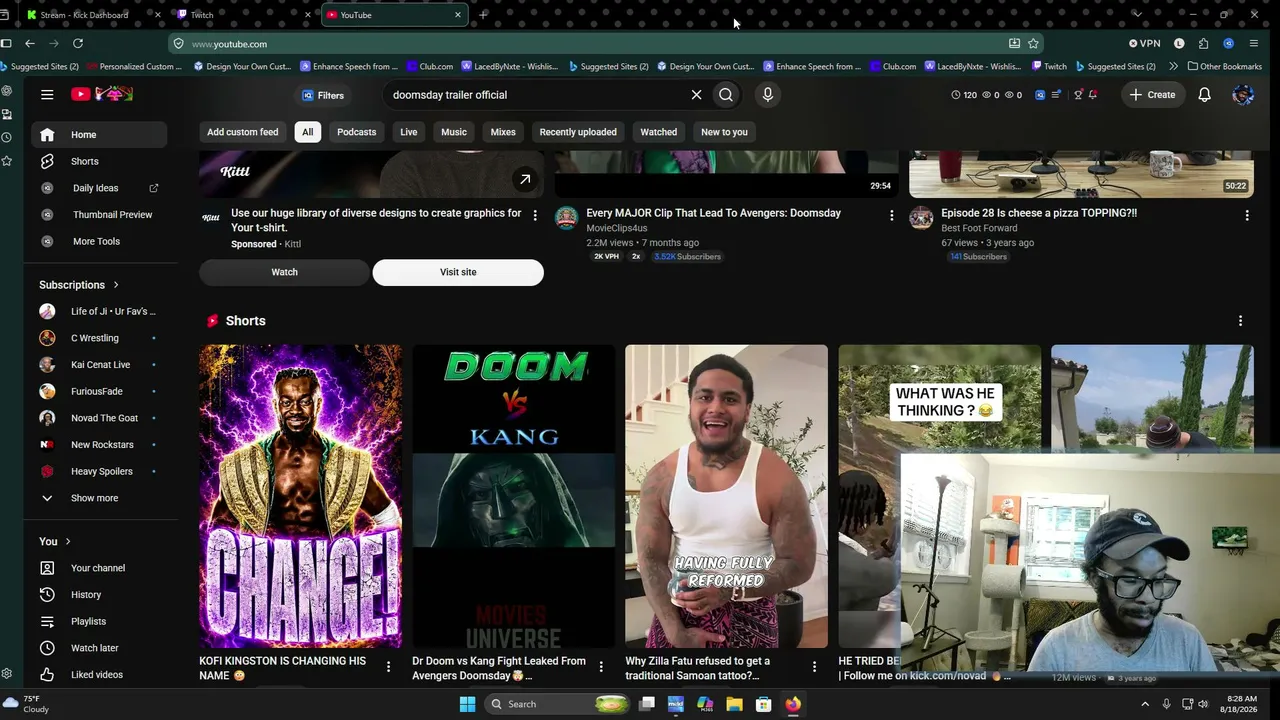The height and width of the screenshot is (720, 1280).
Task: Open Task View on the taskbar
Action: [647, 704]
